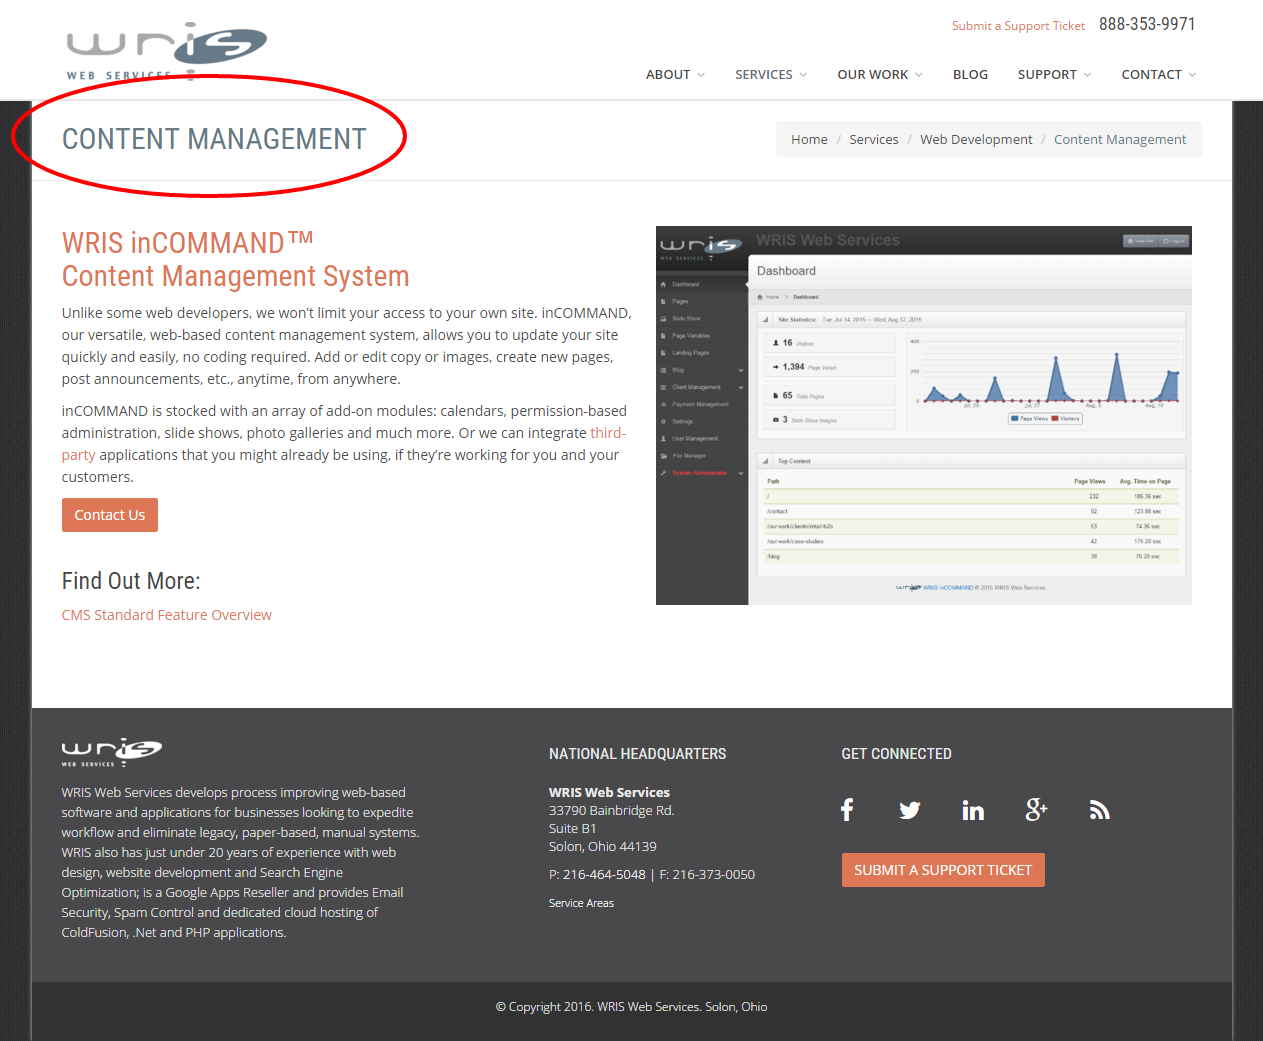Open the LinkedIn icon in footer
Screen dimensions: 1263x1041
973,810
